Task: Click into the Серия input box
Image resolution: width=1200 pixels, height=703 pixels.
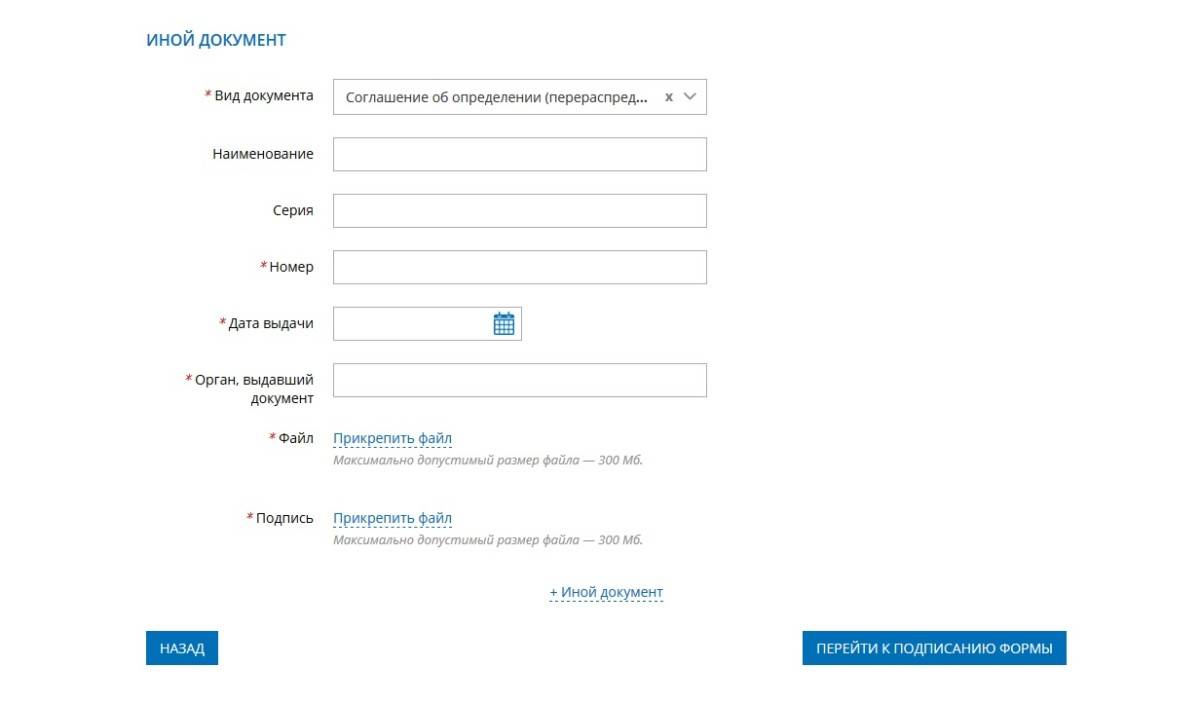Action: (x=519, y=211)
